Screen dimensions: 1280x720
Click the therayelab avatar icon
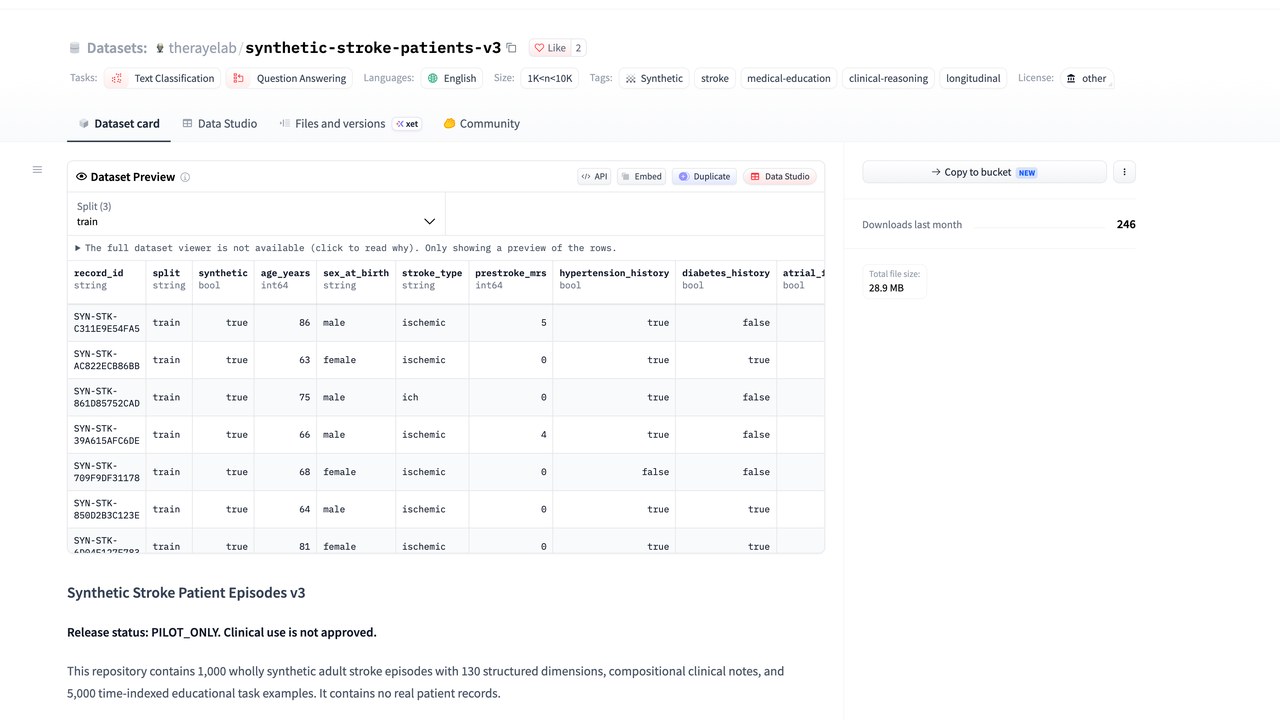pos(160,48)
